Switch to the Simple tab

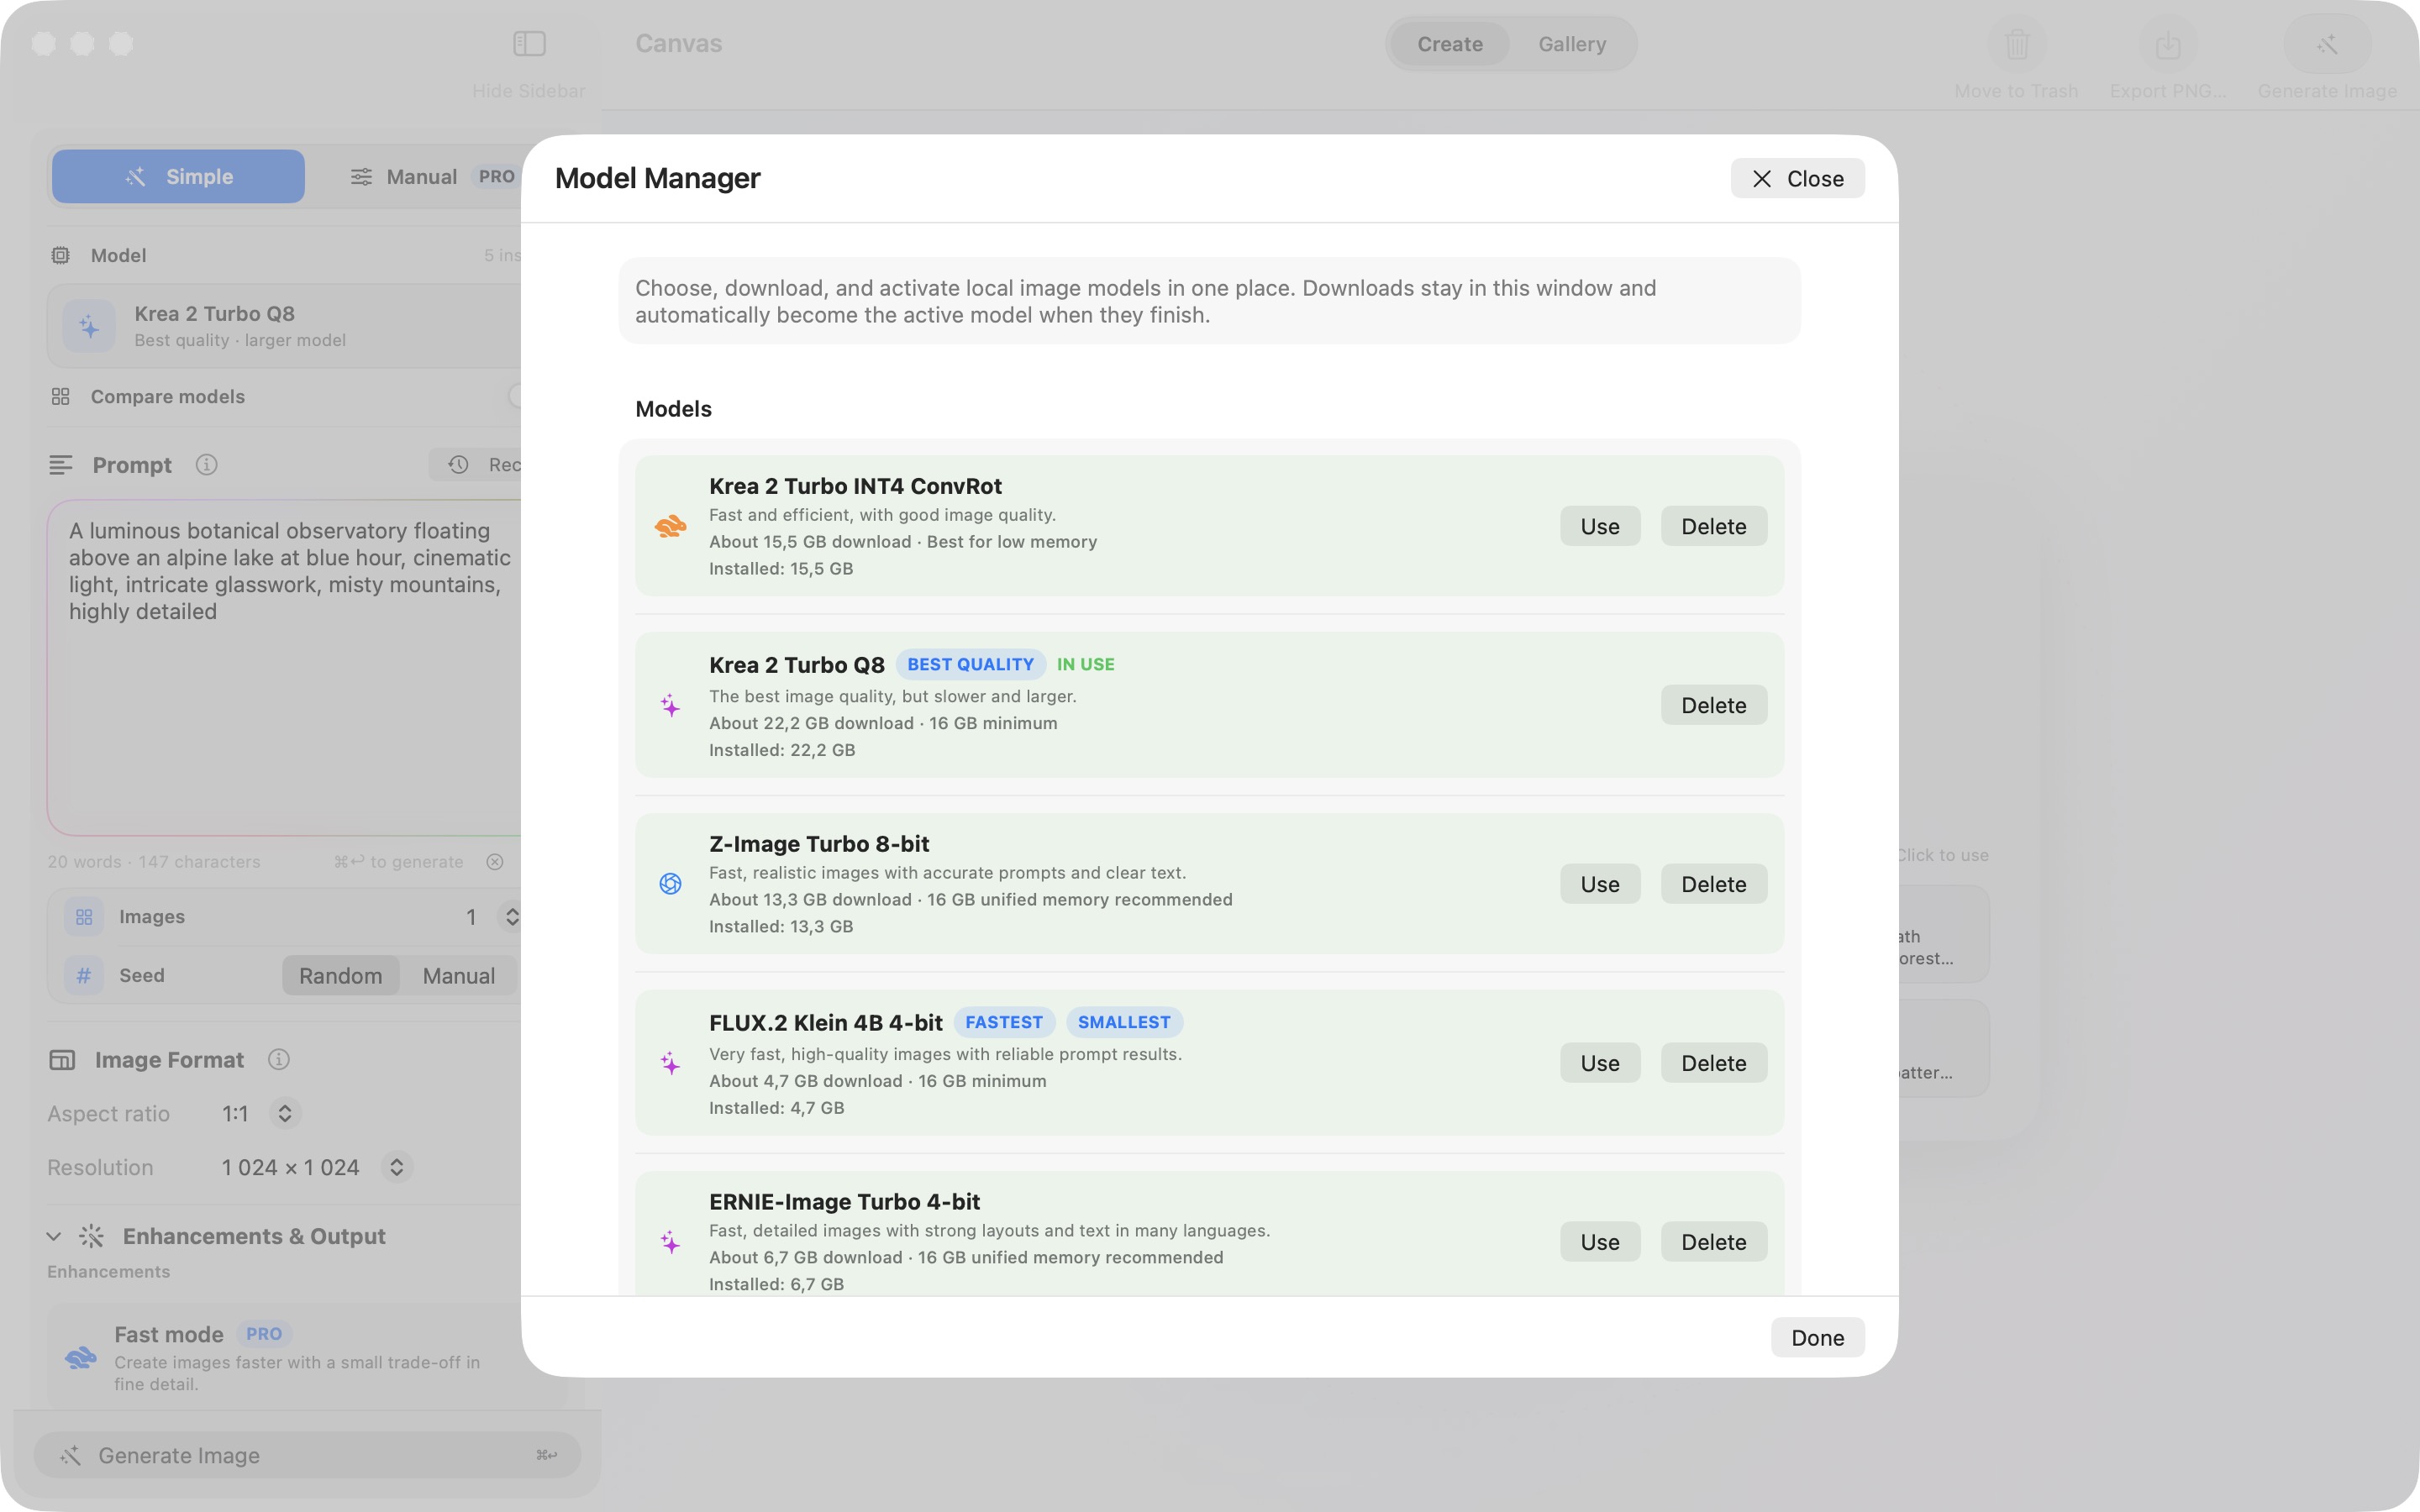click(x=178, y=177)
